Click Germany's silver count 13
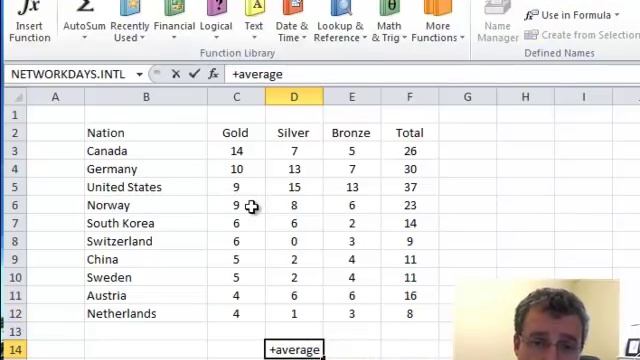Screen dimensions: 640x360 [x=294, y=169]
